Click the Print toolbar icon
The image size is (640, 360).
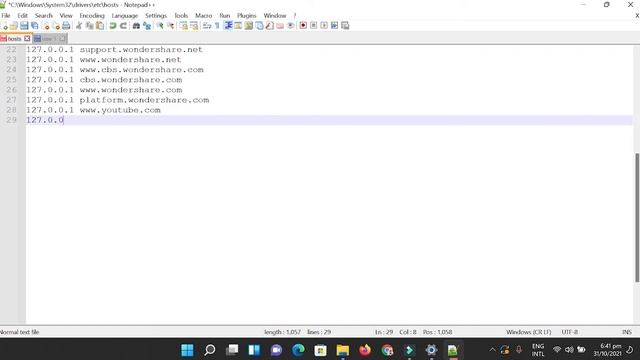[x=66, y=26]
